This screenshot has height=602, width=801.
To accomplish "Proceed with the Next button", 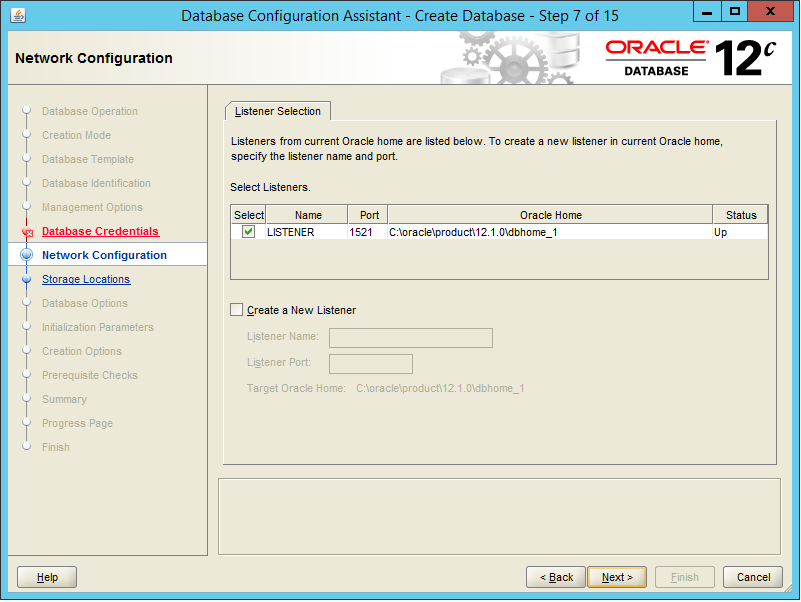I will point(617,577).
